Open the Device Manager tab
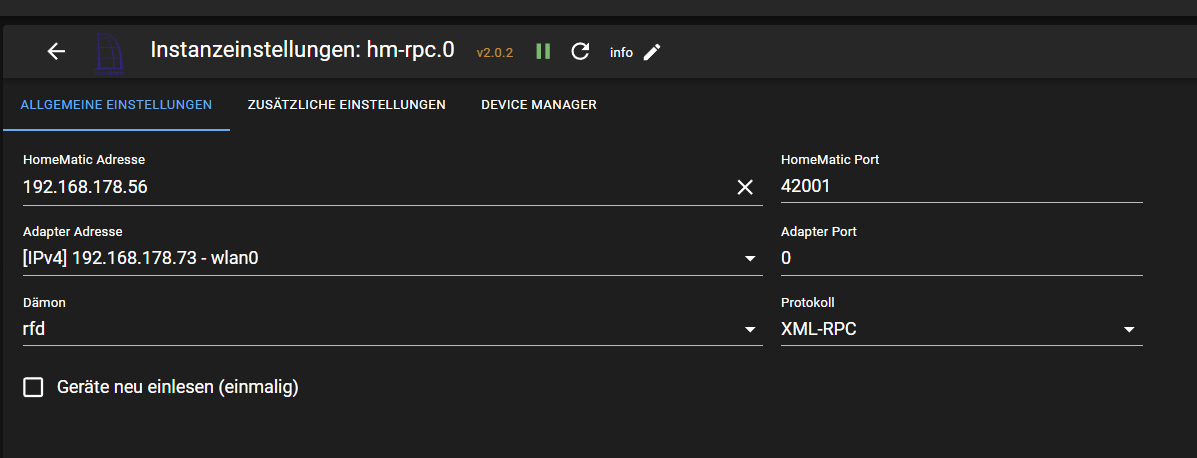This screenshot has height=458, width=1197. 538,104
